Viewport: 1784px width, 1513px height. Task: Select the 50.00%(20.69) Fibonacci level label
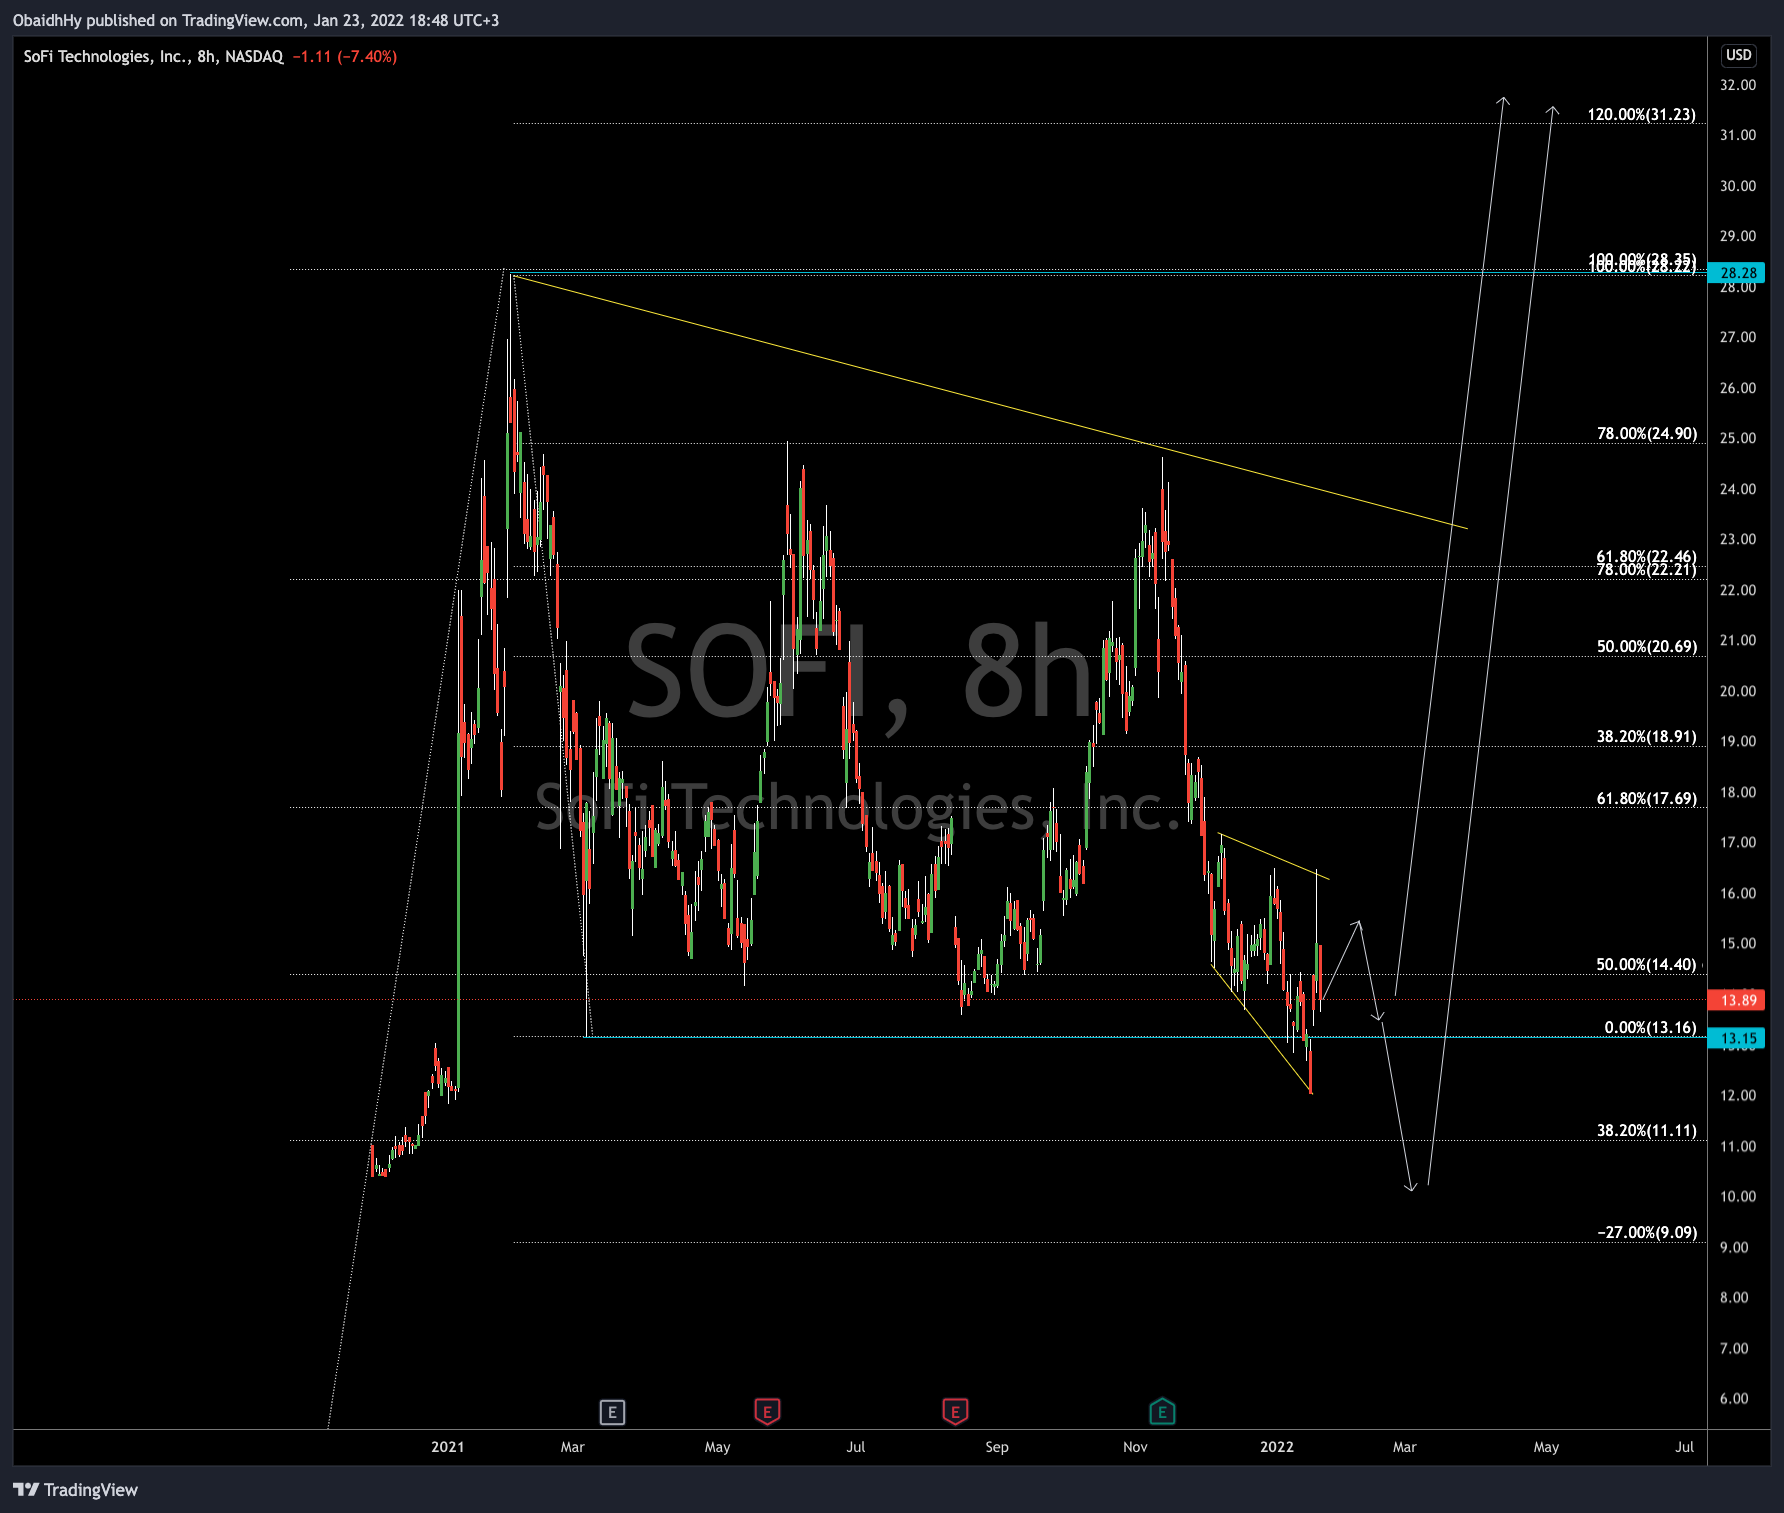(x=1646, y=647)
